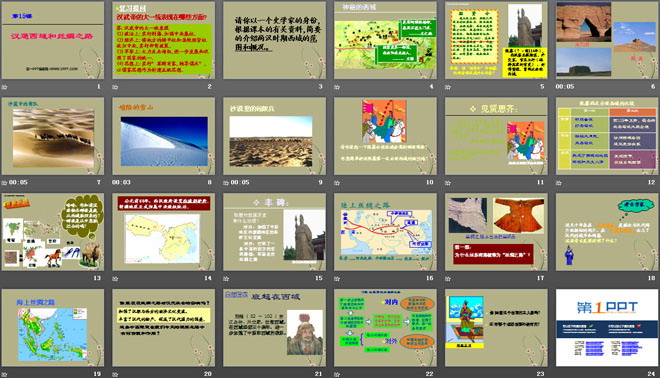Select slide 8 thumbnail showing snowy mountain
Viewport: 660px width, 378px height.
click(x=164, y=136)
